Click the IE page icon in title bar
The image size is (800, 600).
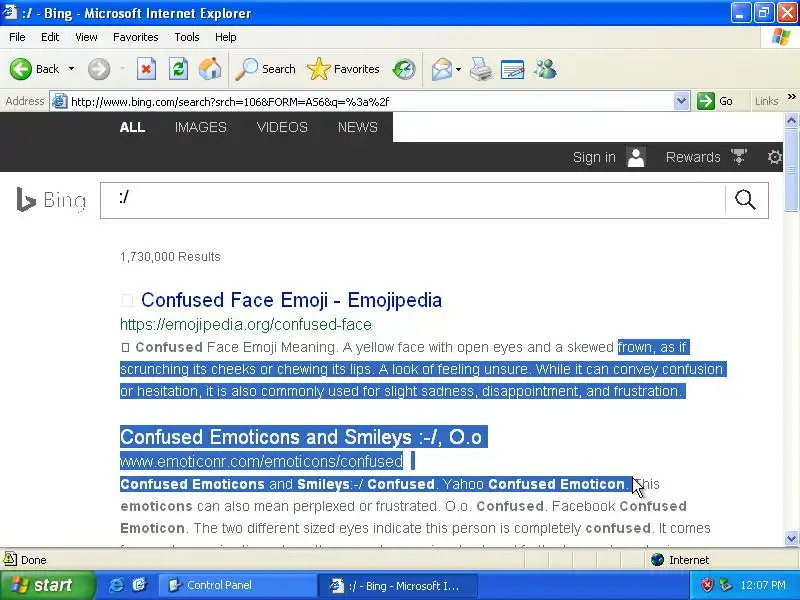pos(10,12)
